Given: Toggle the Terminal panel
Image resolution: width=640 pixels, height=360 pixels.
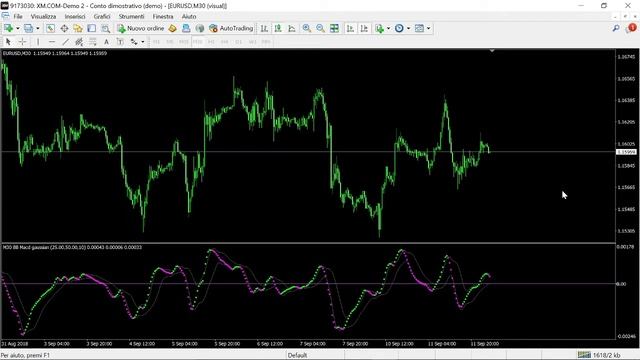Looking at the screenshot, I should [91, 28].
